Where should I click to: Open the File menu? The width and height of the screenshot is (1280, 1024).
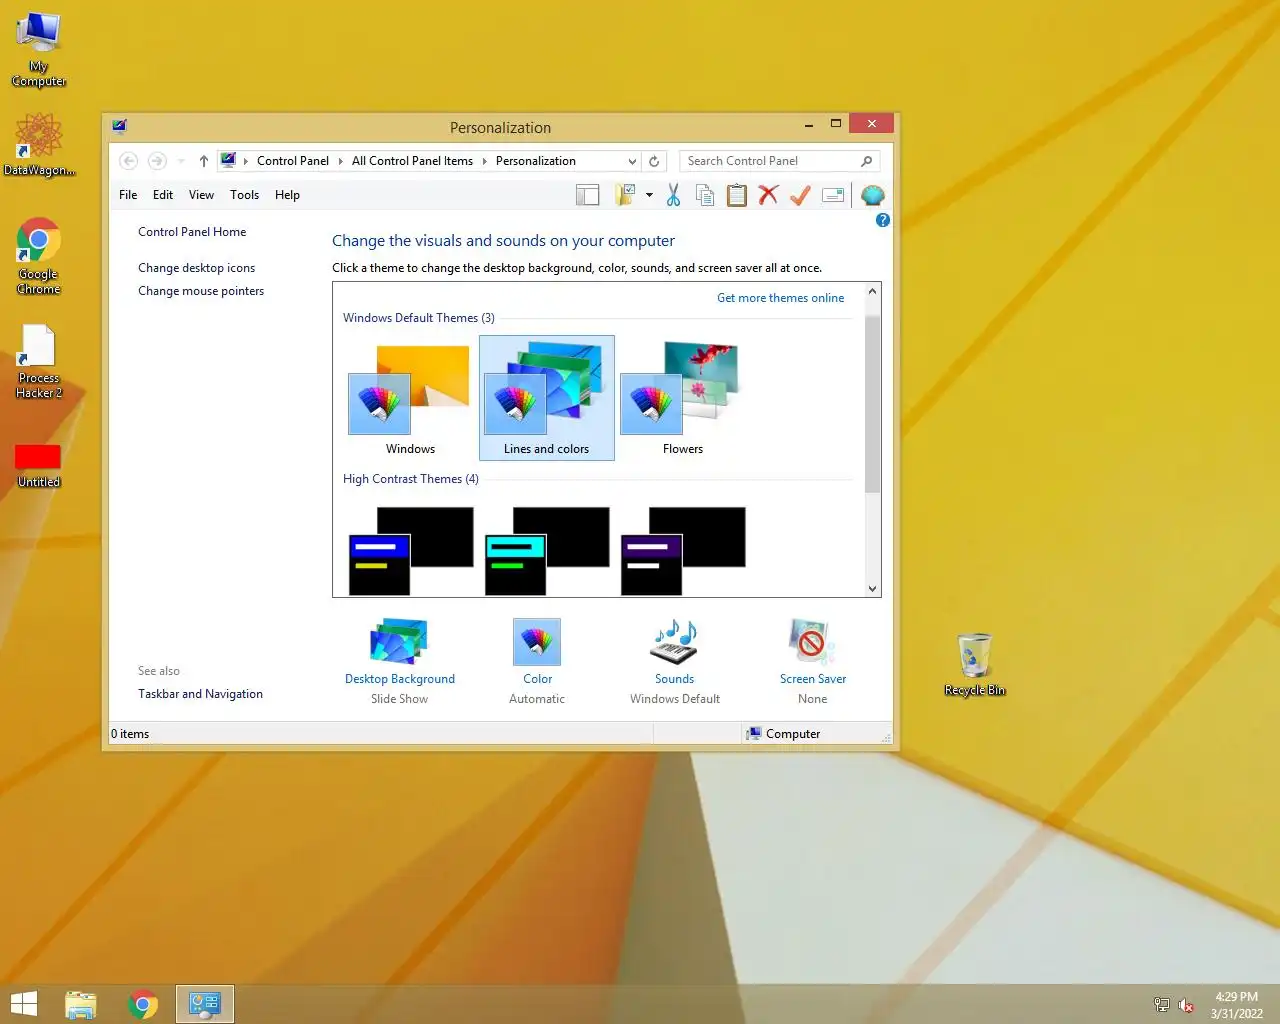(x=128, y=195)
